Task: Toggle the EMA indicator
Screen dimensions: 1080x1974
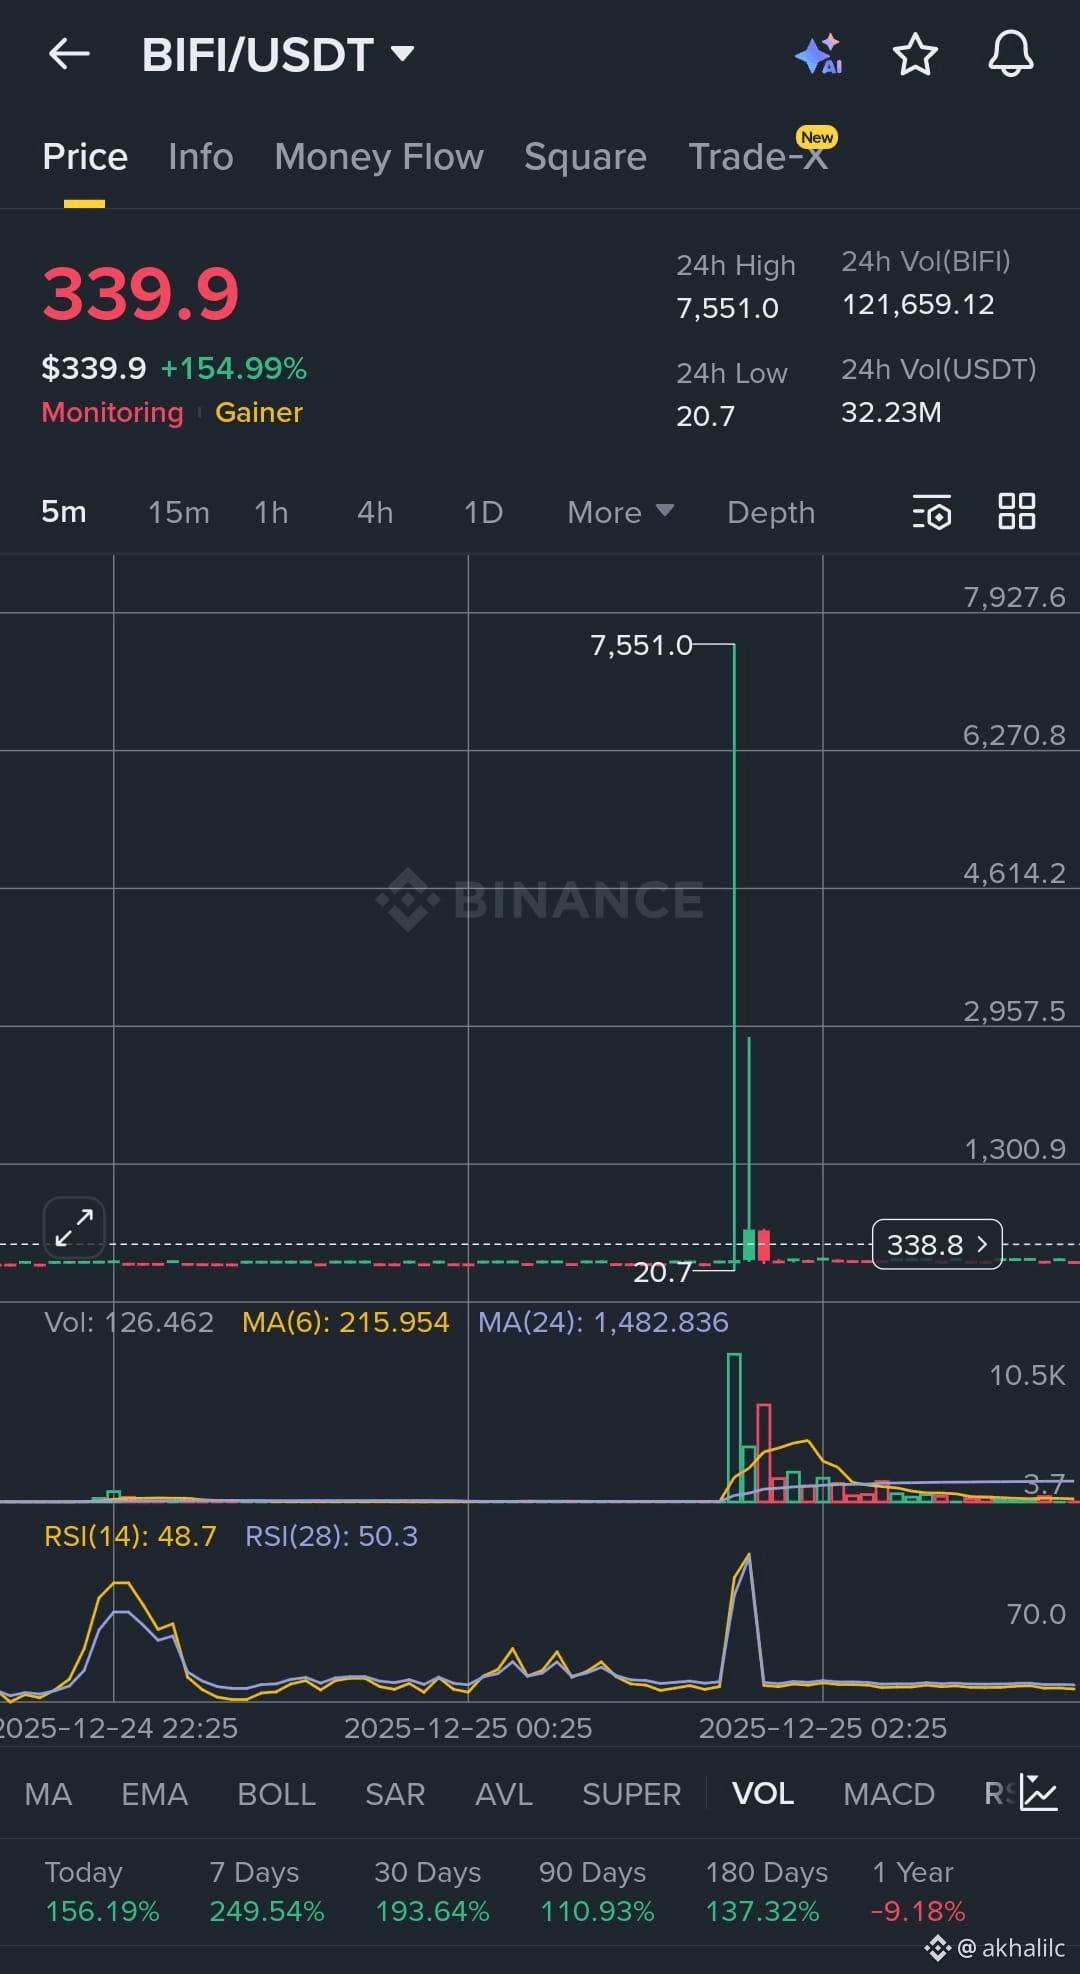Action: (x=155, y=1794)
